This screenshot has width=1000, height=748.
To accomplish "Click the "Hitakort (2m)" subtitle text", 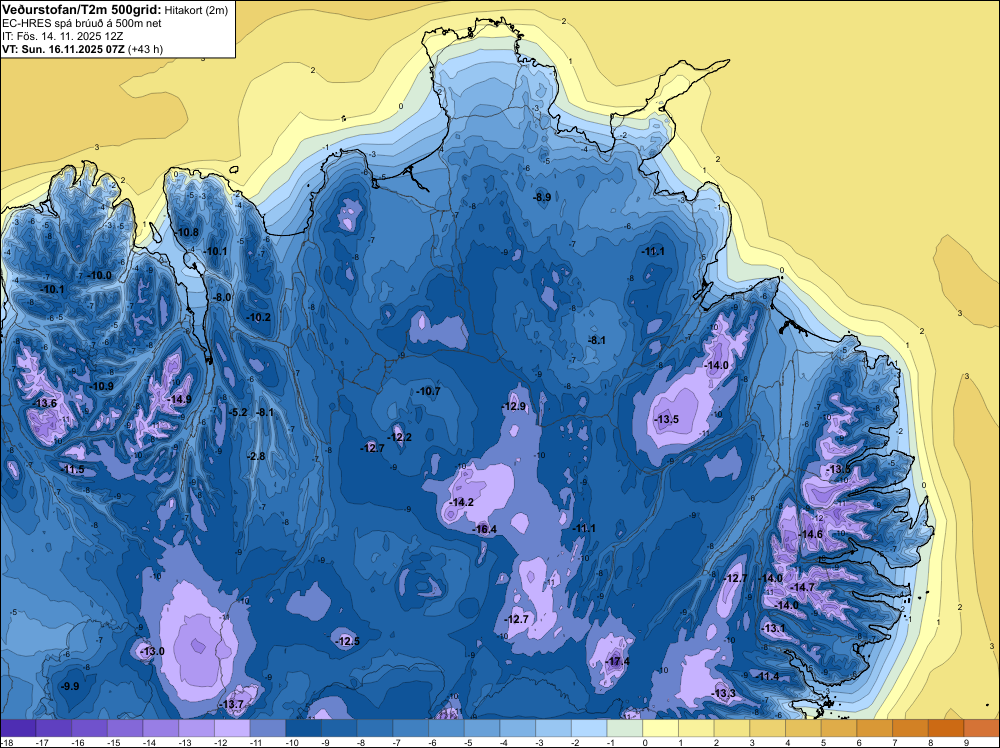I will coord(196,10).
